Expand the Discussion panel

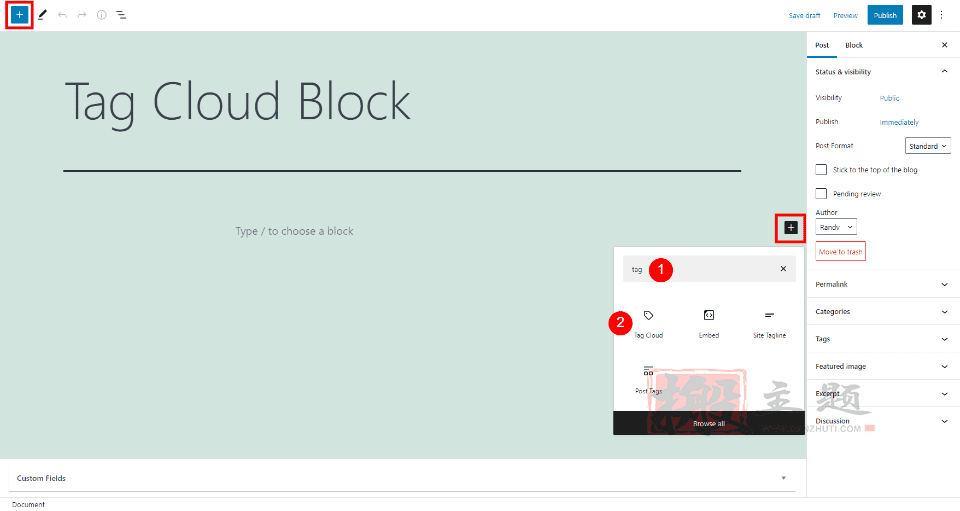(884, 420)
